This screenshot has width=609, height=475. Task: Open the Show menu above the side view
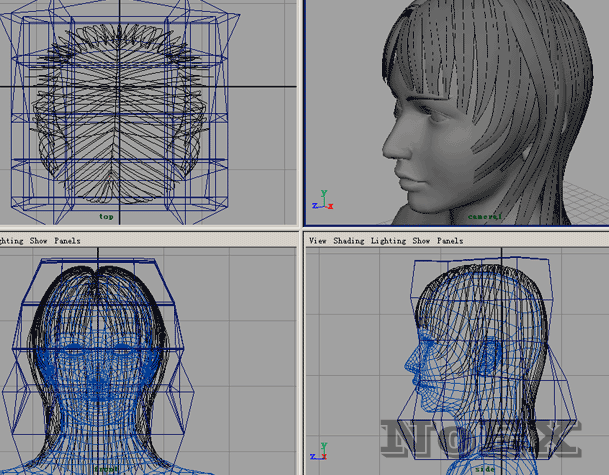[421, 241]
